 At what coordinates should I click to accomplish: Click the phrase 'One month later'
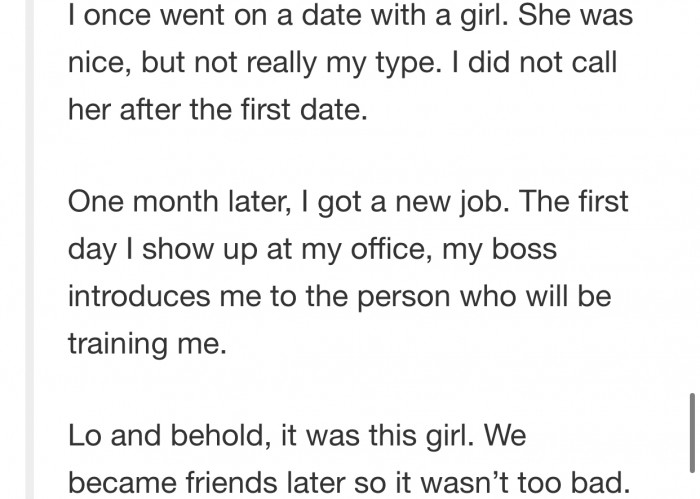pyautogui.click(x=179, y=201)
